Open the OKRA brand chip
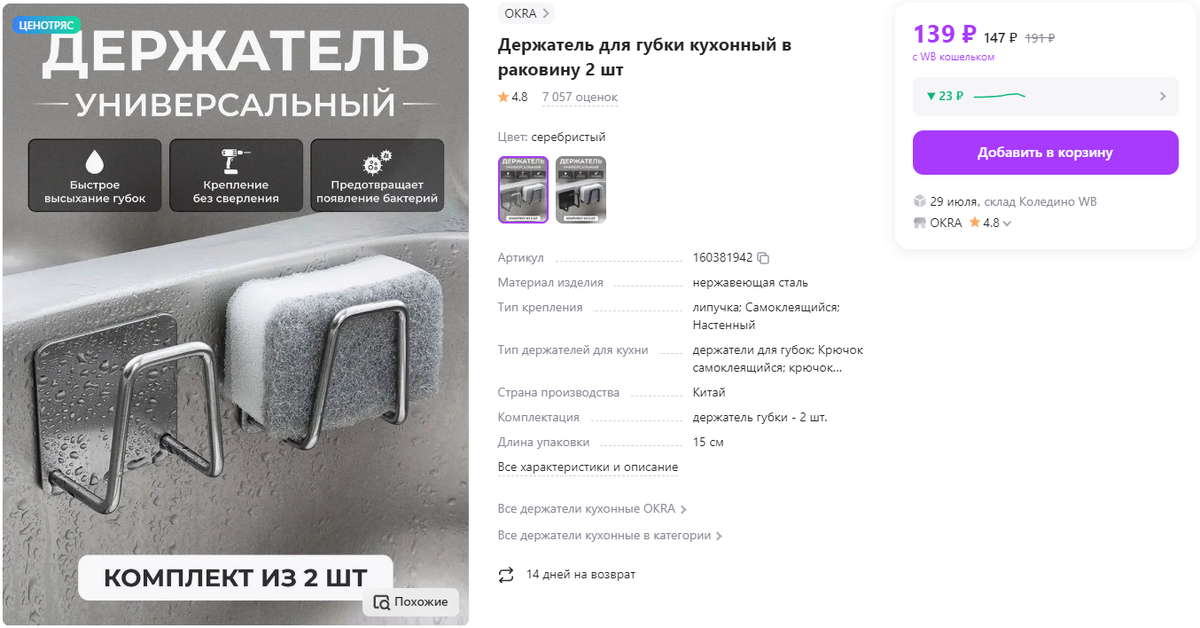Image resolution: width=1200 pixels, height=628 pixels. click(x=526, y=14)
